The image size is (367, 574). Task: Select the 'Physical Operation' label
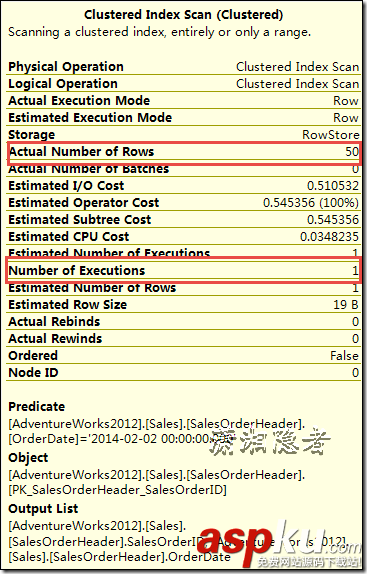[66, 67]
